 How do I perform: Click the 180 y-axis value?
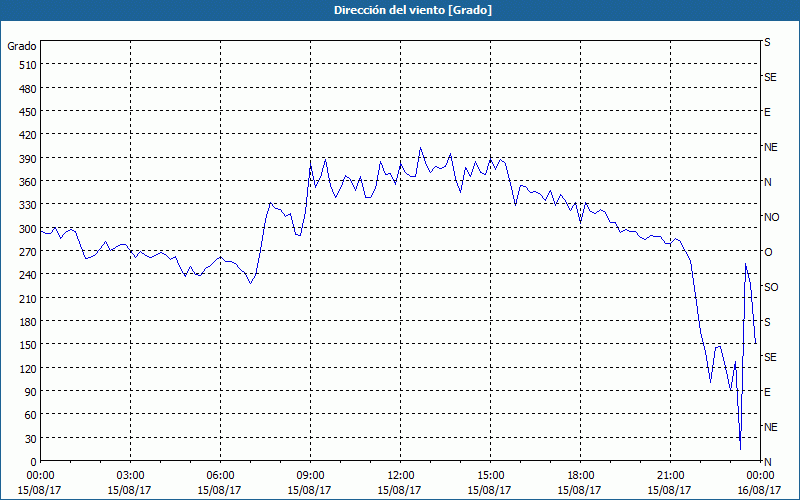click(28, 322)
